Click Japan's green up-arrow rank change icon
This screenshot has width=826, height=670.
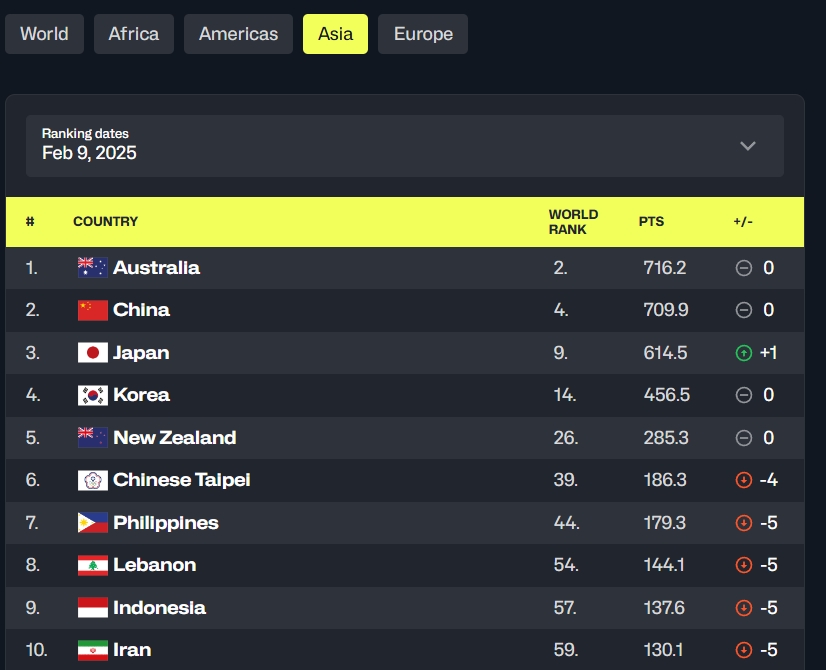(x=743, y=353)
